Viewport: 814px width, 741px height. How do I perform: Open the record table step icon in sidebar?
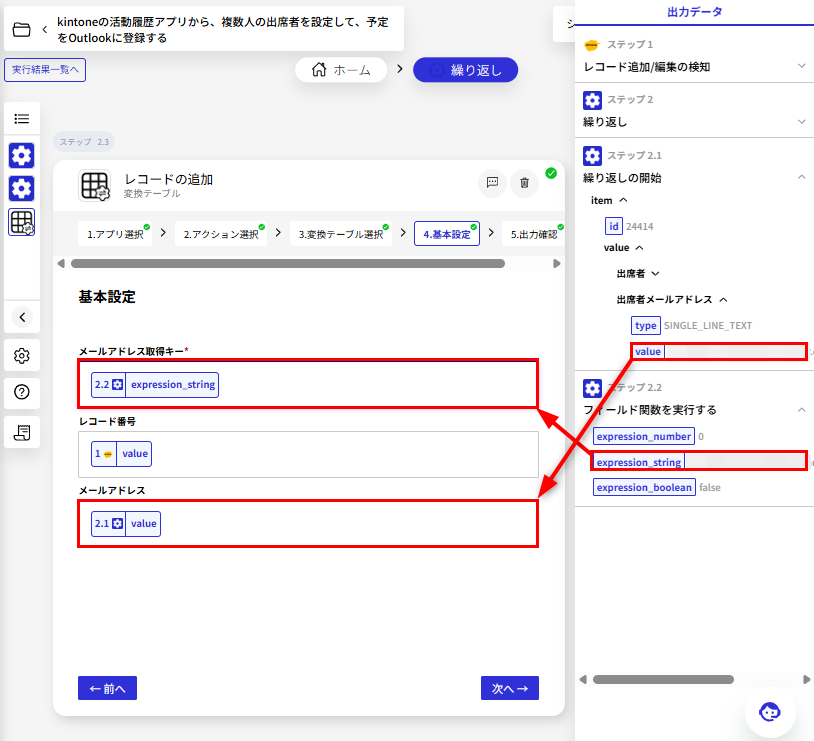[22, 223]
